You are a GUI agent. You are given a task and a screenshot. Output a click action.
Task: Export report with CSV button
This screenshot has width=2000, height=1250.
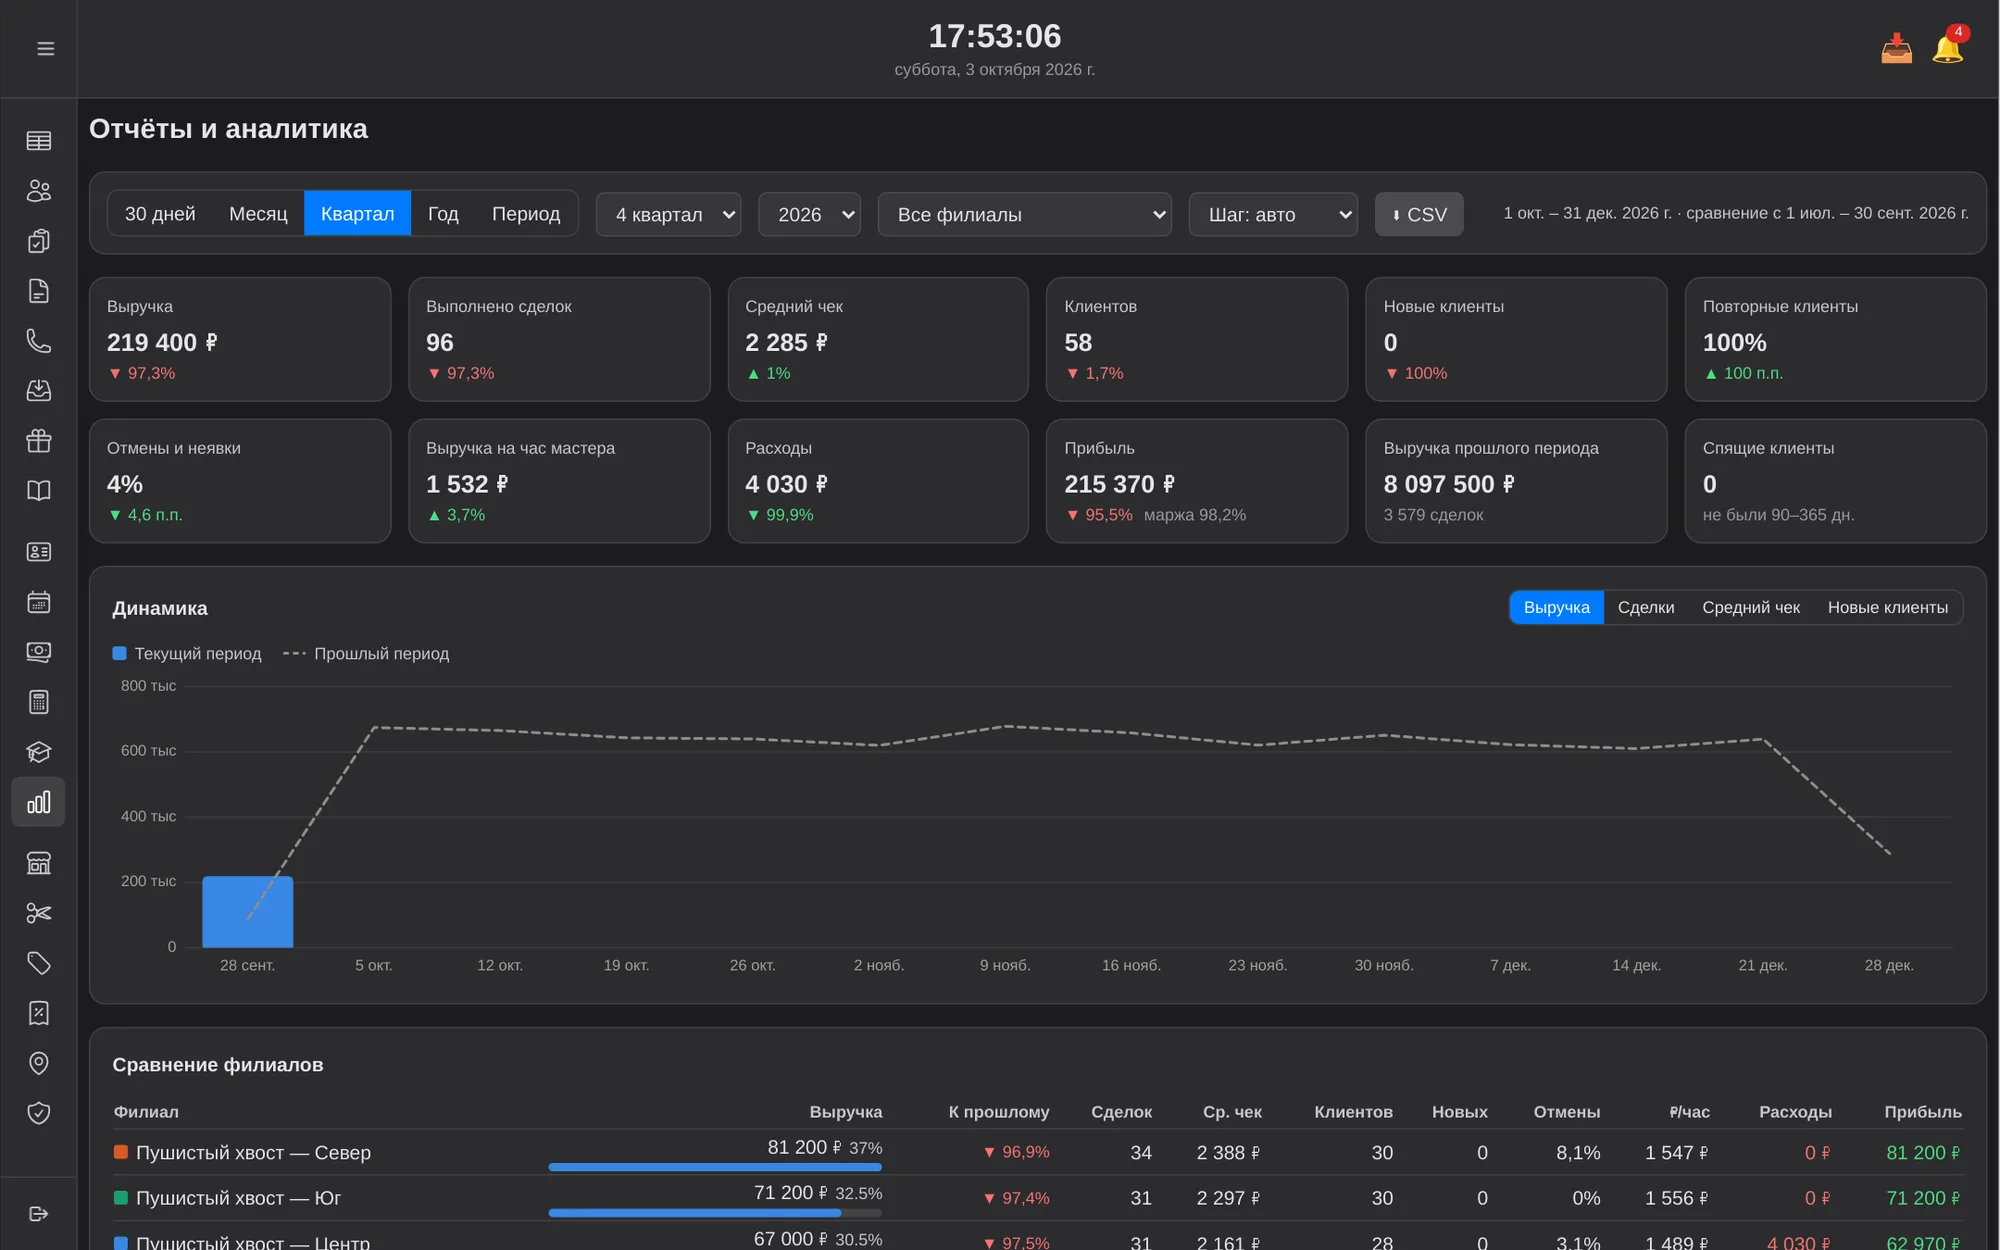point(1419,214)
